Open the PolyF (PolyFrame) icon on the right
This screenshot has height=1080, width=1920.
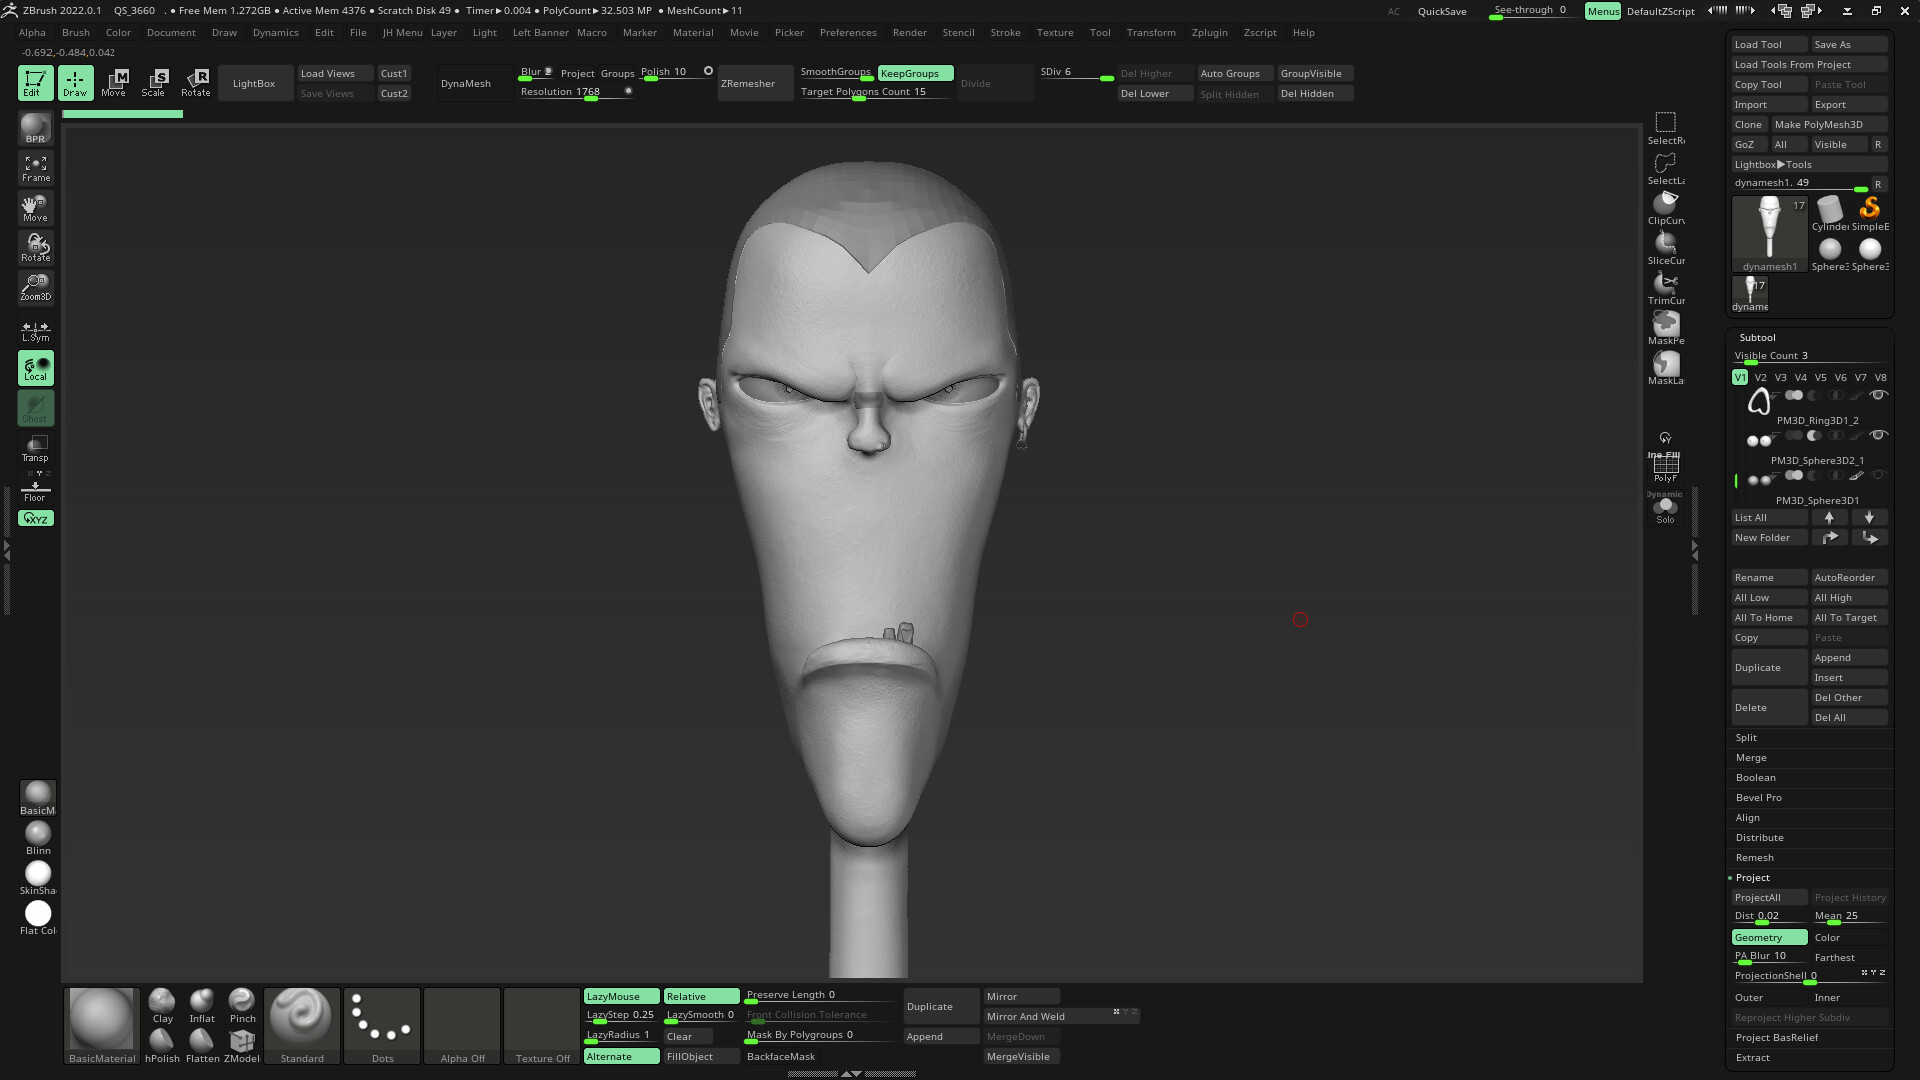[1665, 465]
